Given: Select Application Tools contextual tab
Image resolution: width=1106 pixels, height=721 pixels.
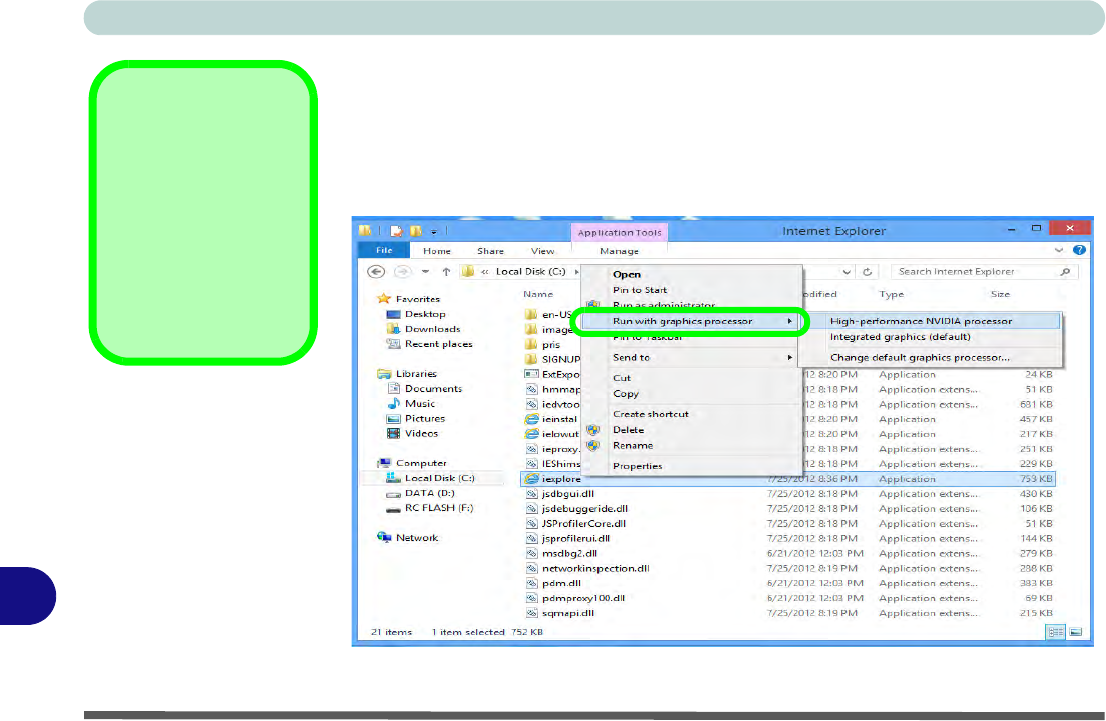Looking at the screenshot, I should [619, 232].
